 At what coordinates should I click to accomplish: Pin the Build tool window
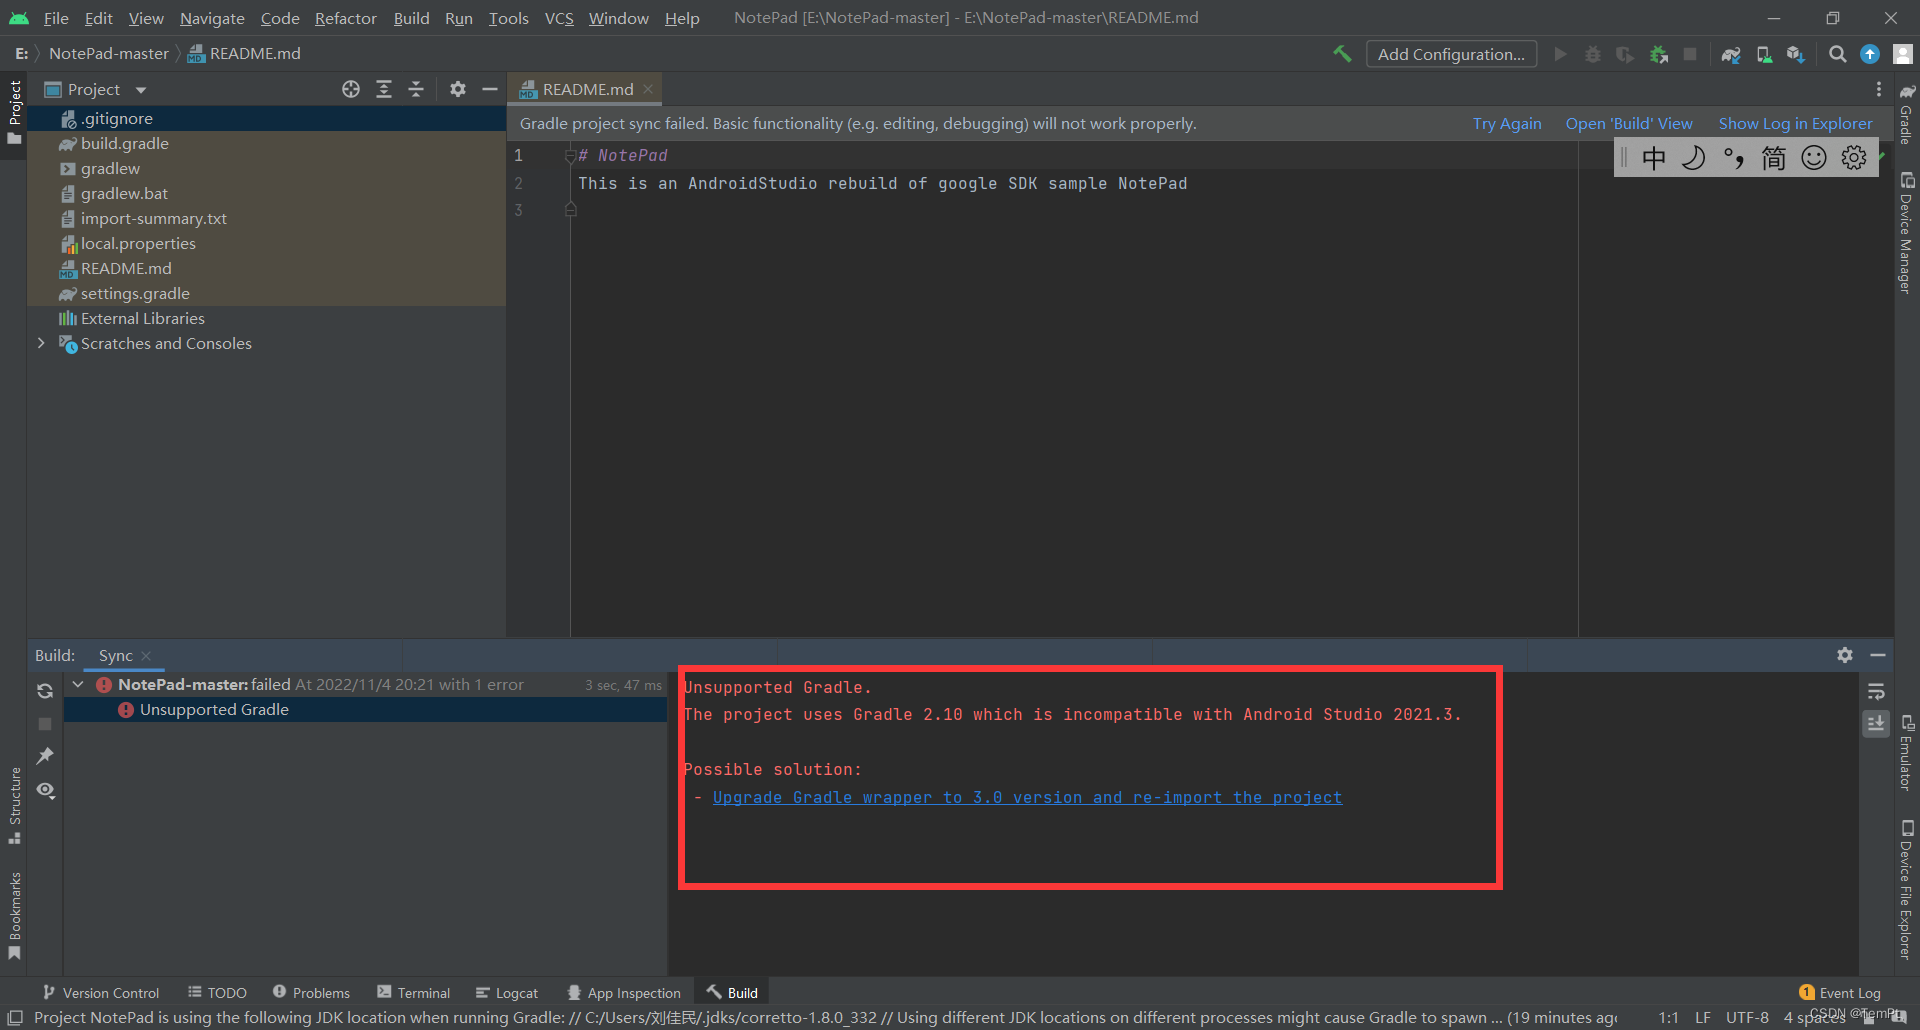pos(45,757)
